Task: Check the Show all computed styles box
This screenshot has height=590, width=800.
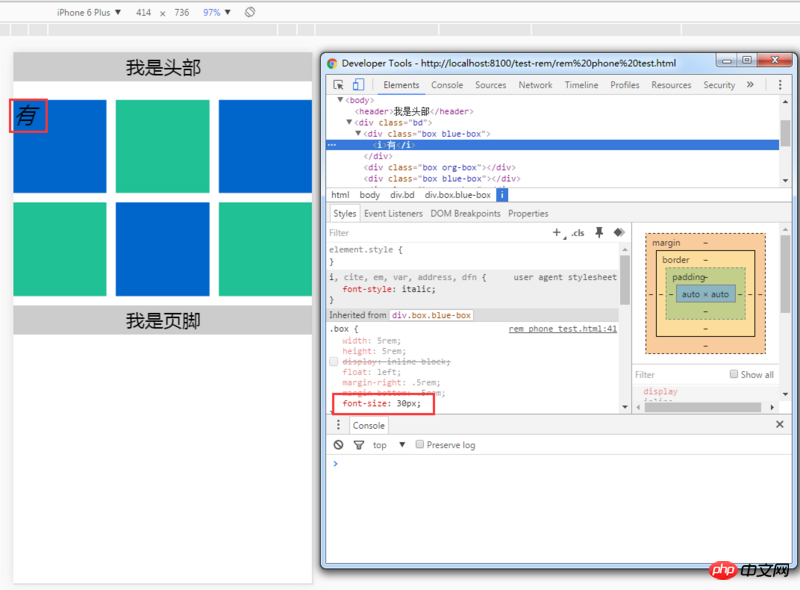Action: (x=734, y=374)
